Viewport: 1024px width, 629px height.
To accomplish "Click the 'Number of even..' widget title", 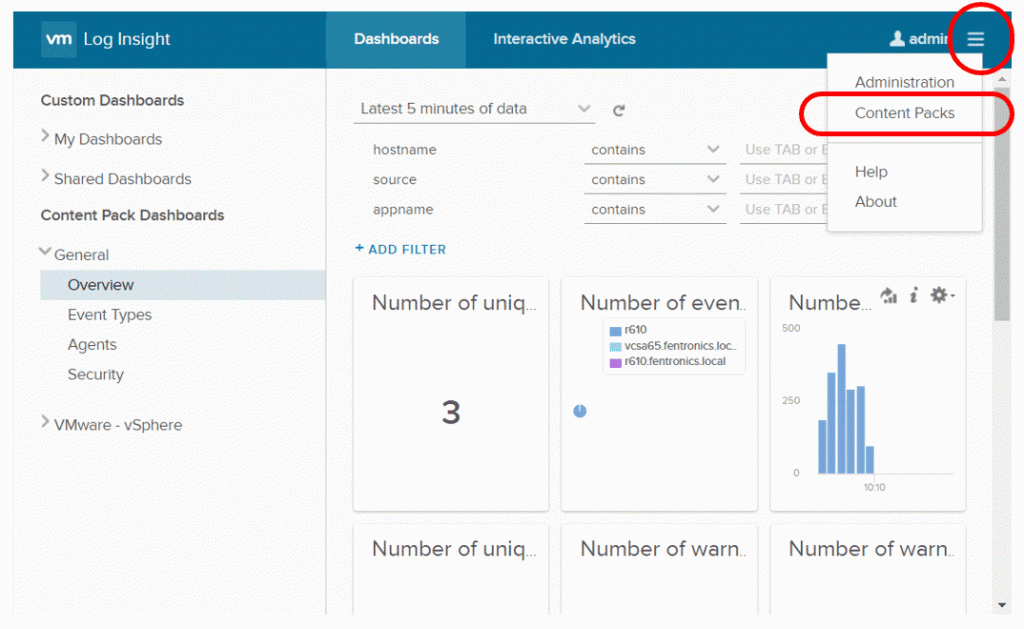I will pos(663,303).
